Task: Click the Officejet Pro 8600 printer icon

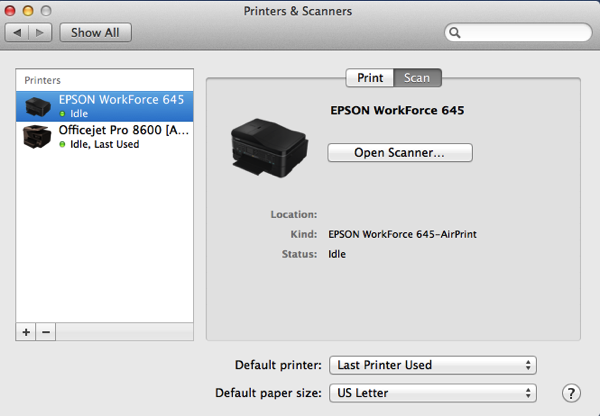Action: point(38,137)
